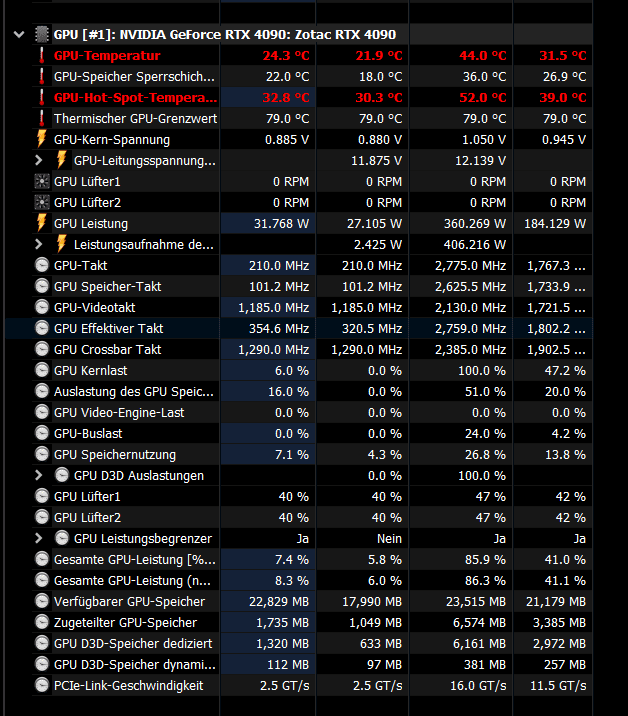This screenshot has height=716, width=628.
Task: Click the 26.8 % GPU Speichernutzung value
Action: click(486, 455)
